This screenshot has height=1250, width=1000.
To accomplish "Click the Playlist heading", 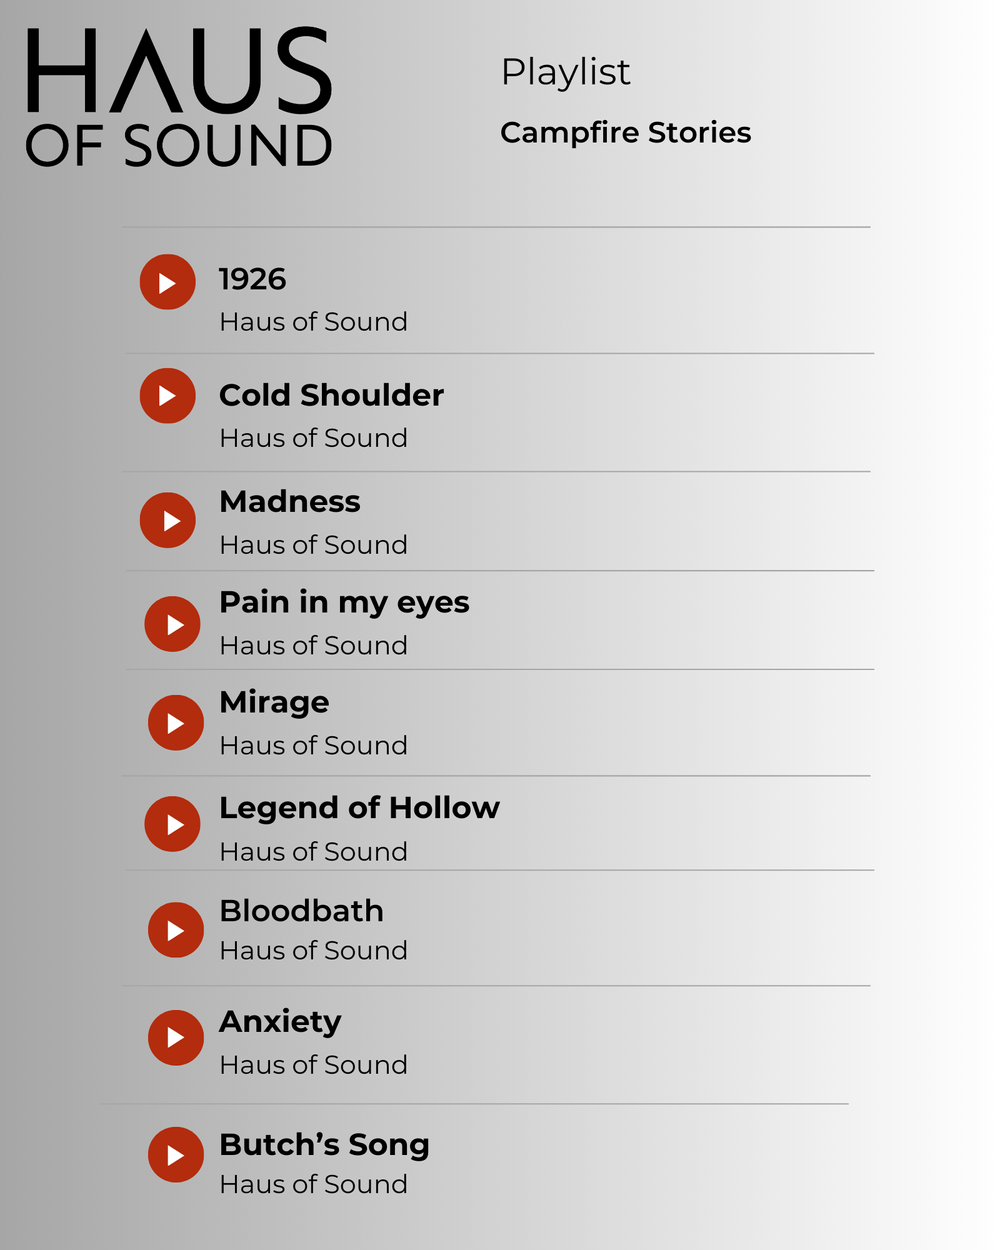I will point(565,72).
